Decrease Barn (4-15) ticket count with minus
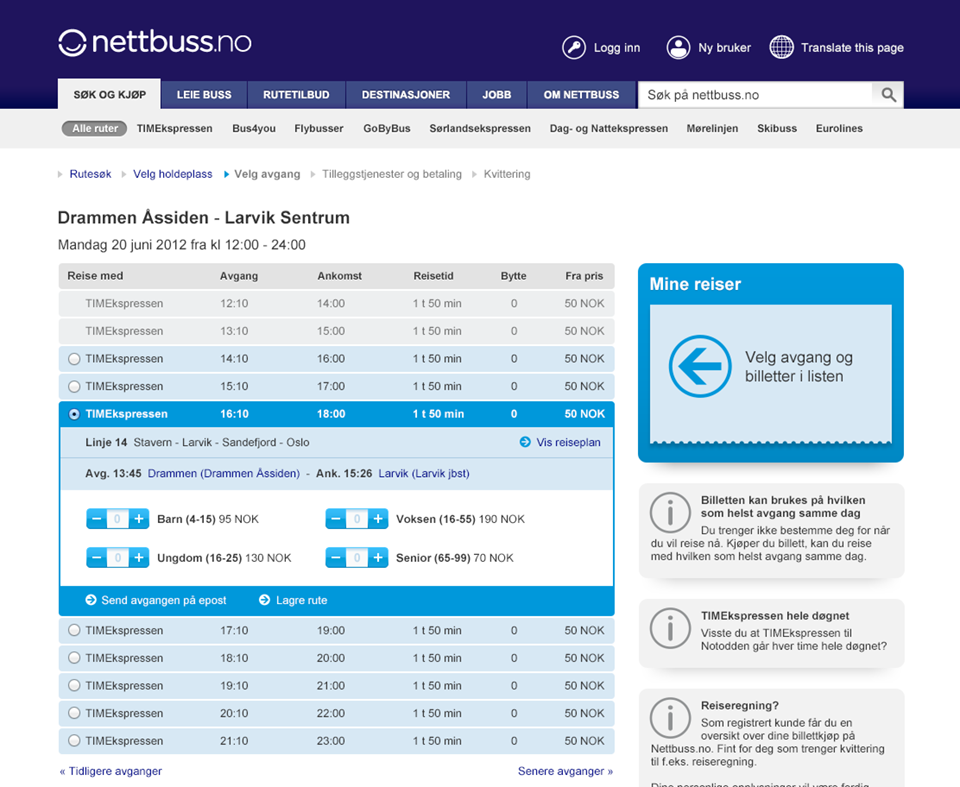 click(96, 519)
